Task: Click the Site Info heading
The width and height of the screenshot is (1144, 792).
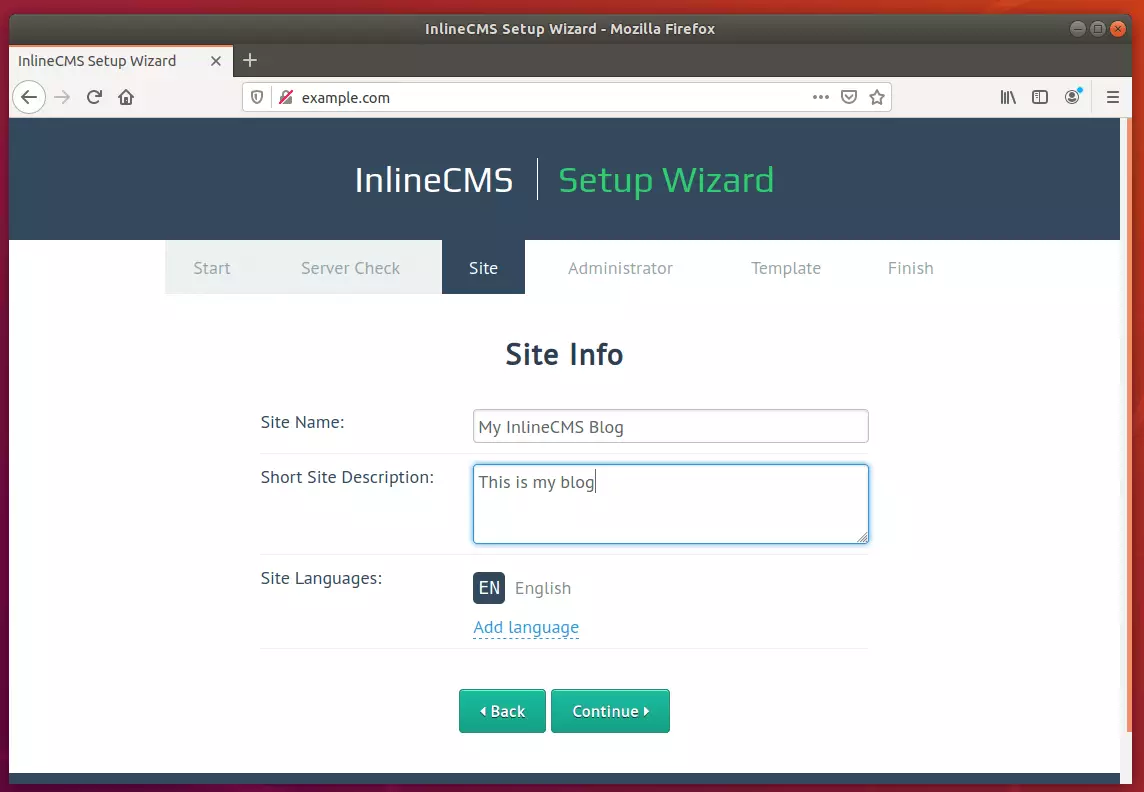Action: click(x=564, y=354)
